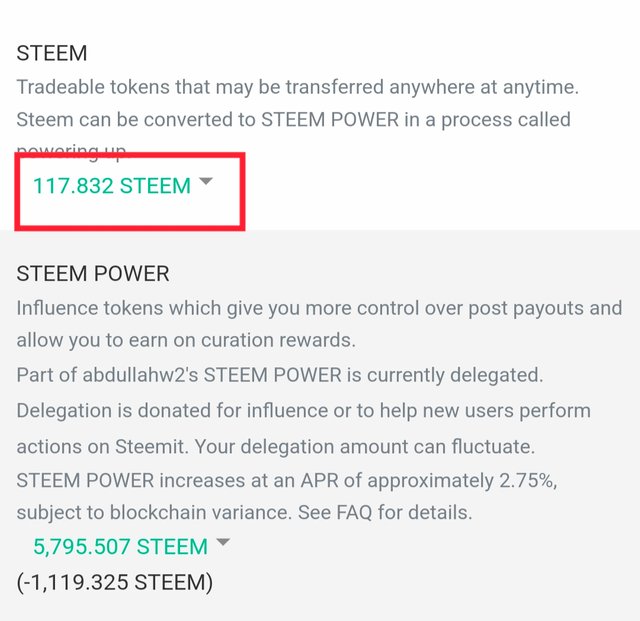Click the "Influence tokens" description line
This screenshot has width=640, height=621.
(x=318, y=308)
